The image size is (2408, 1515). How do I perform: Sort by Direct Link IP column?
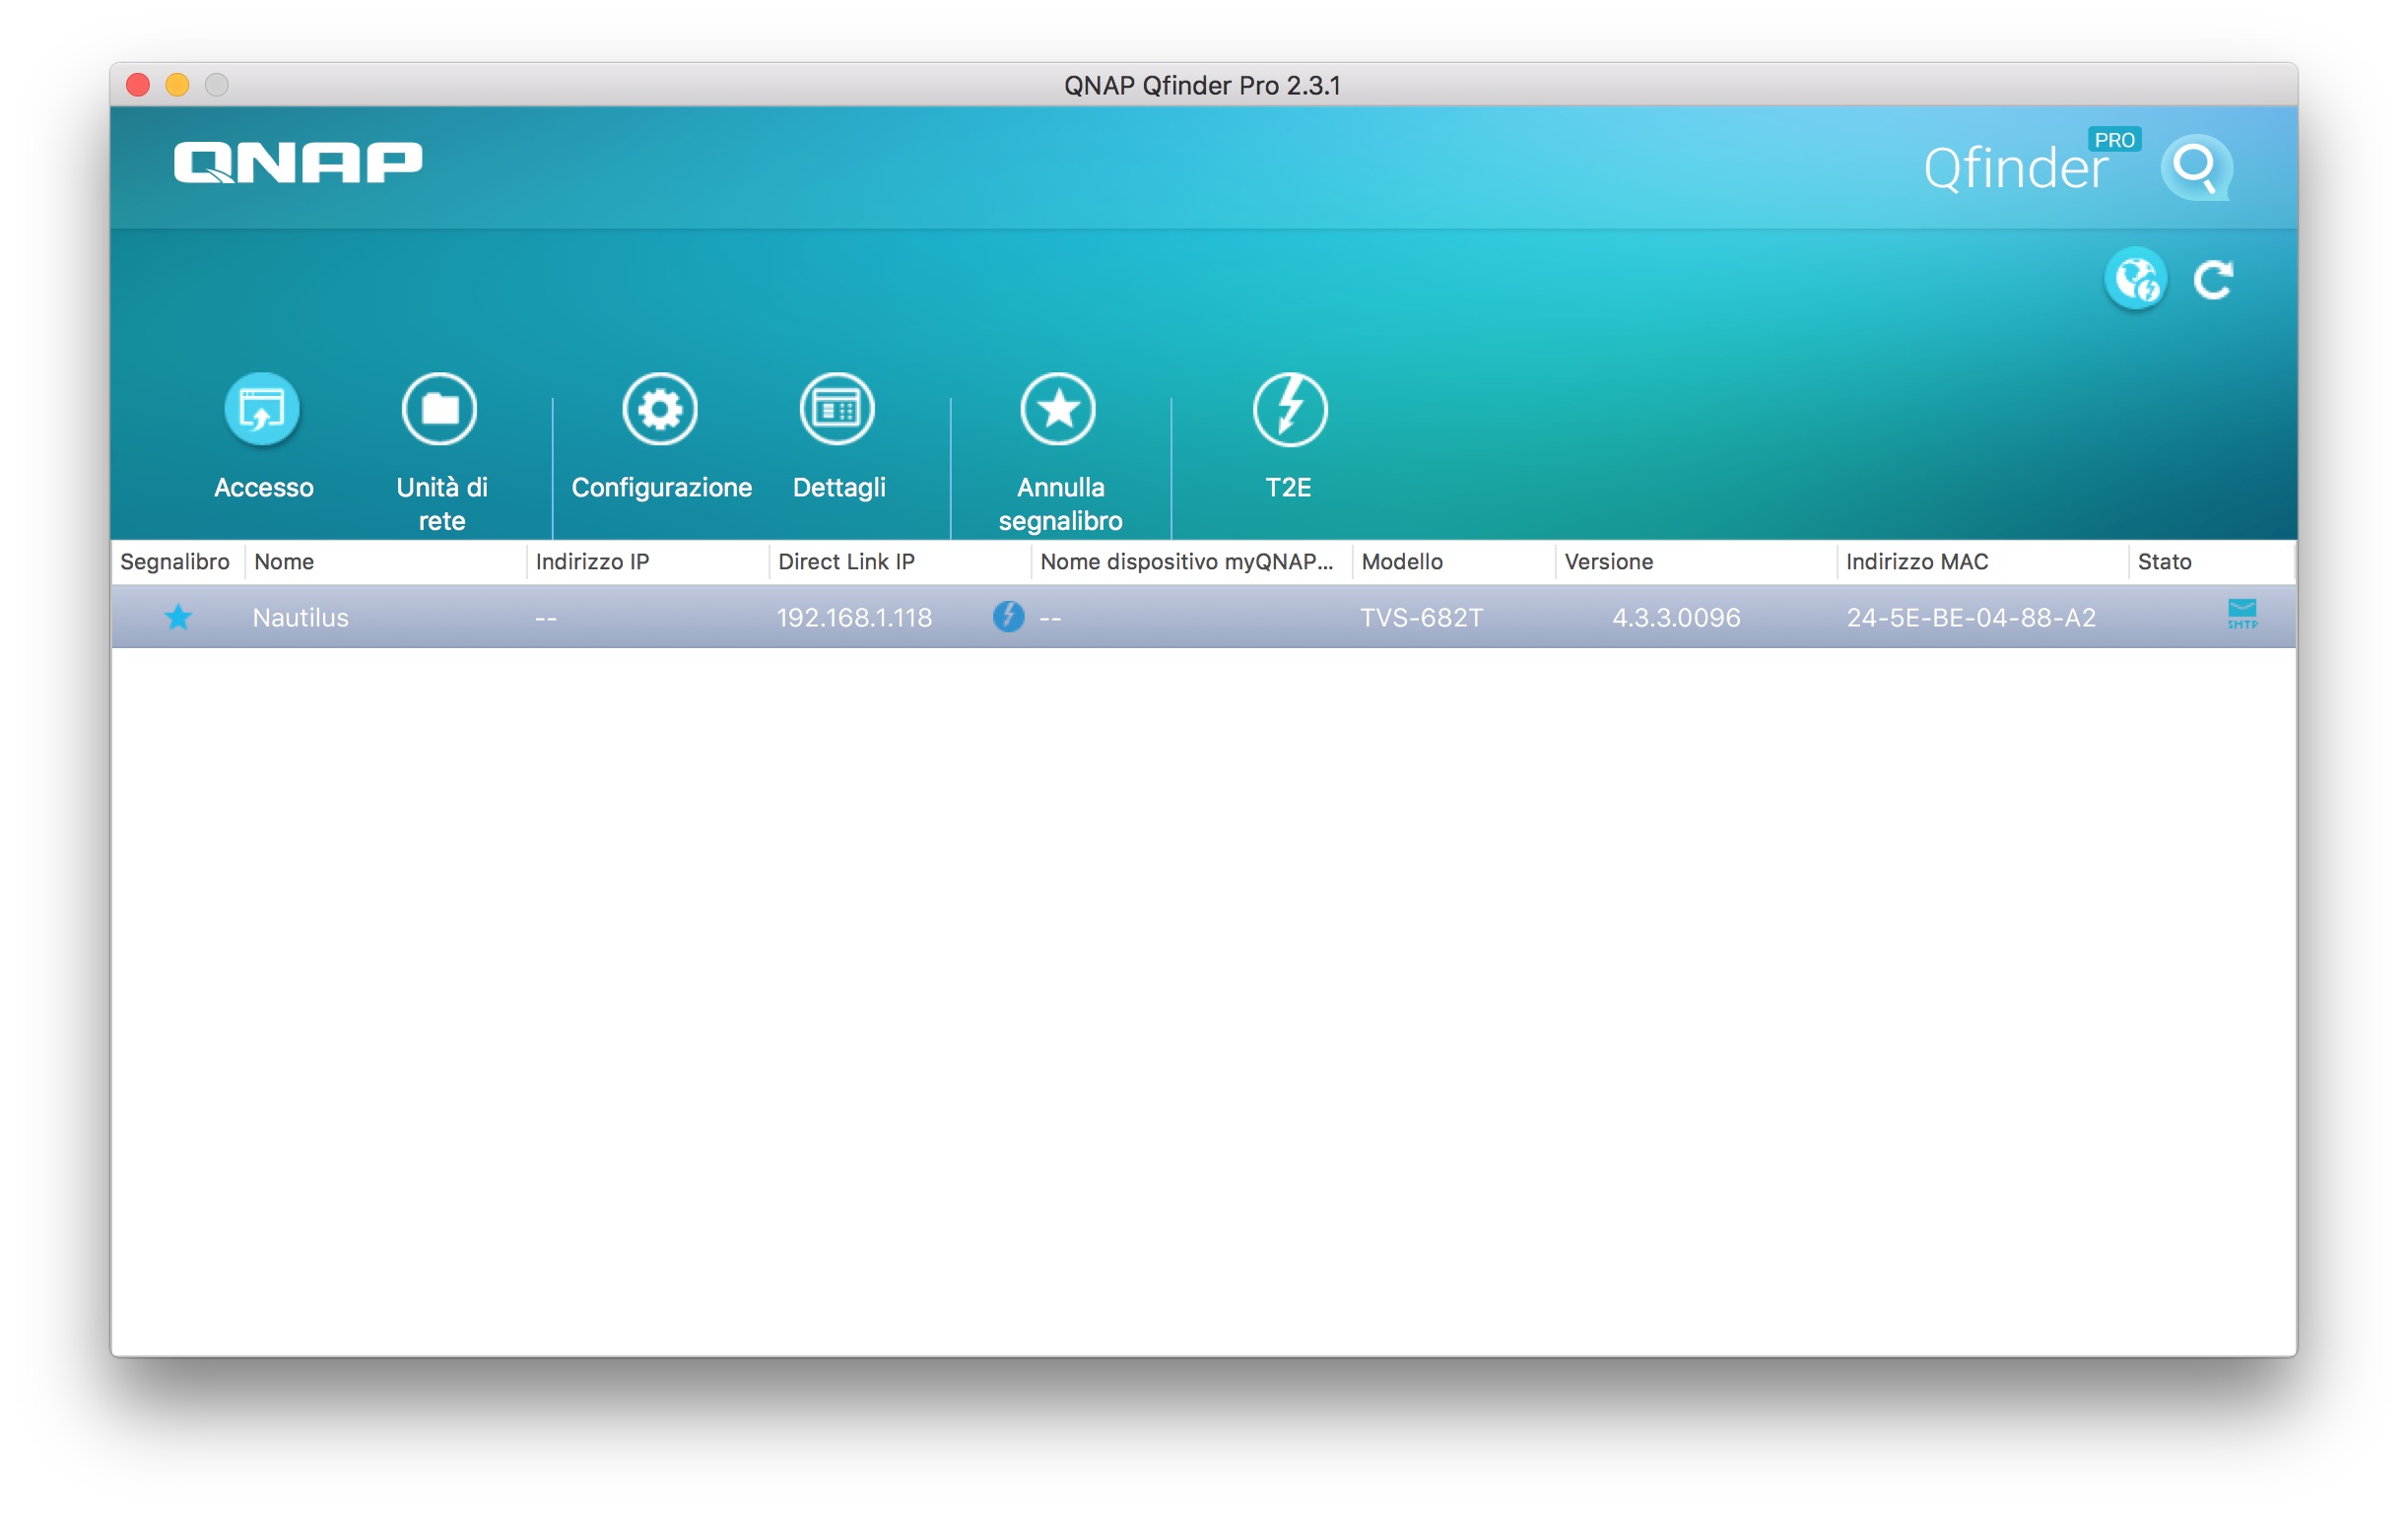[x=846, y=562]
